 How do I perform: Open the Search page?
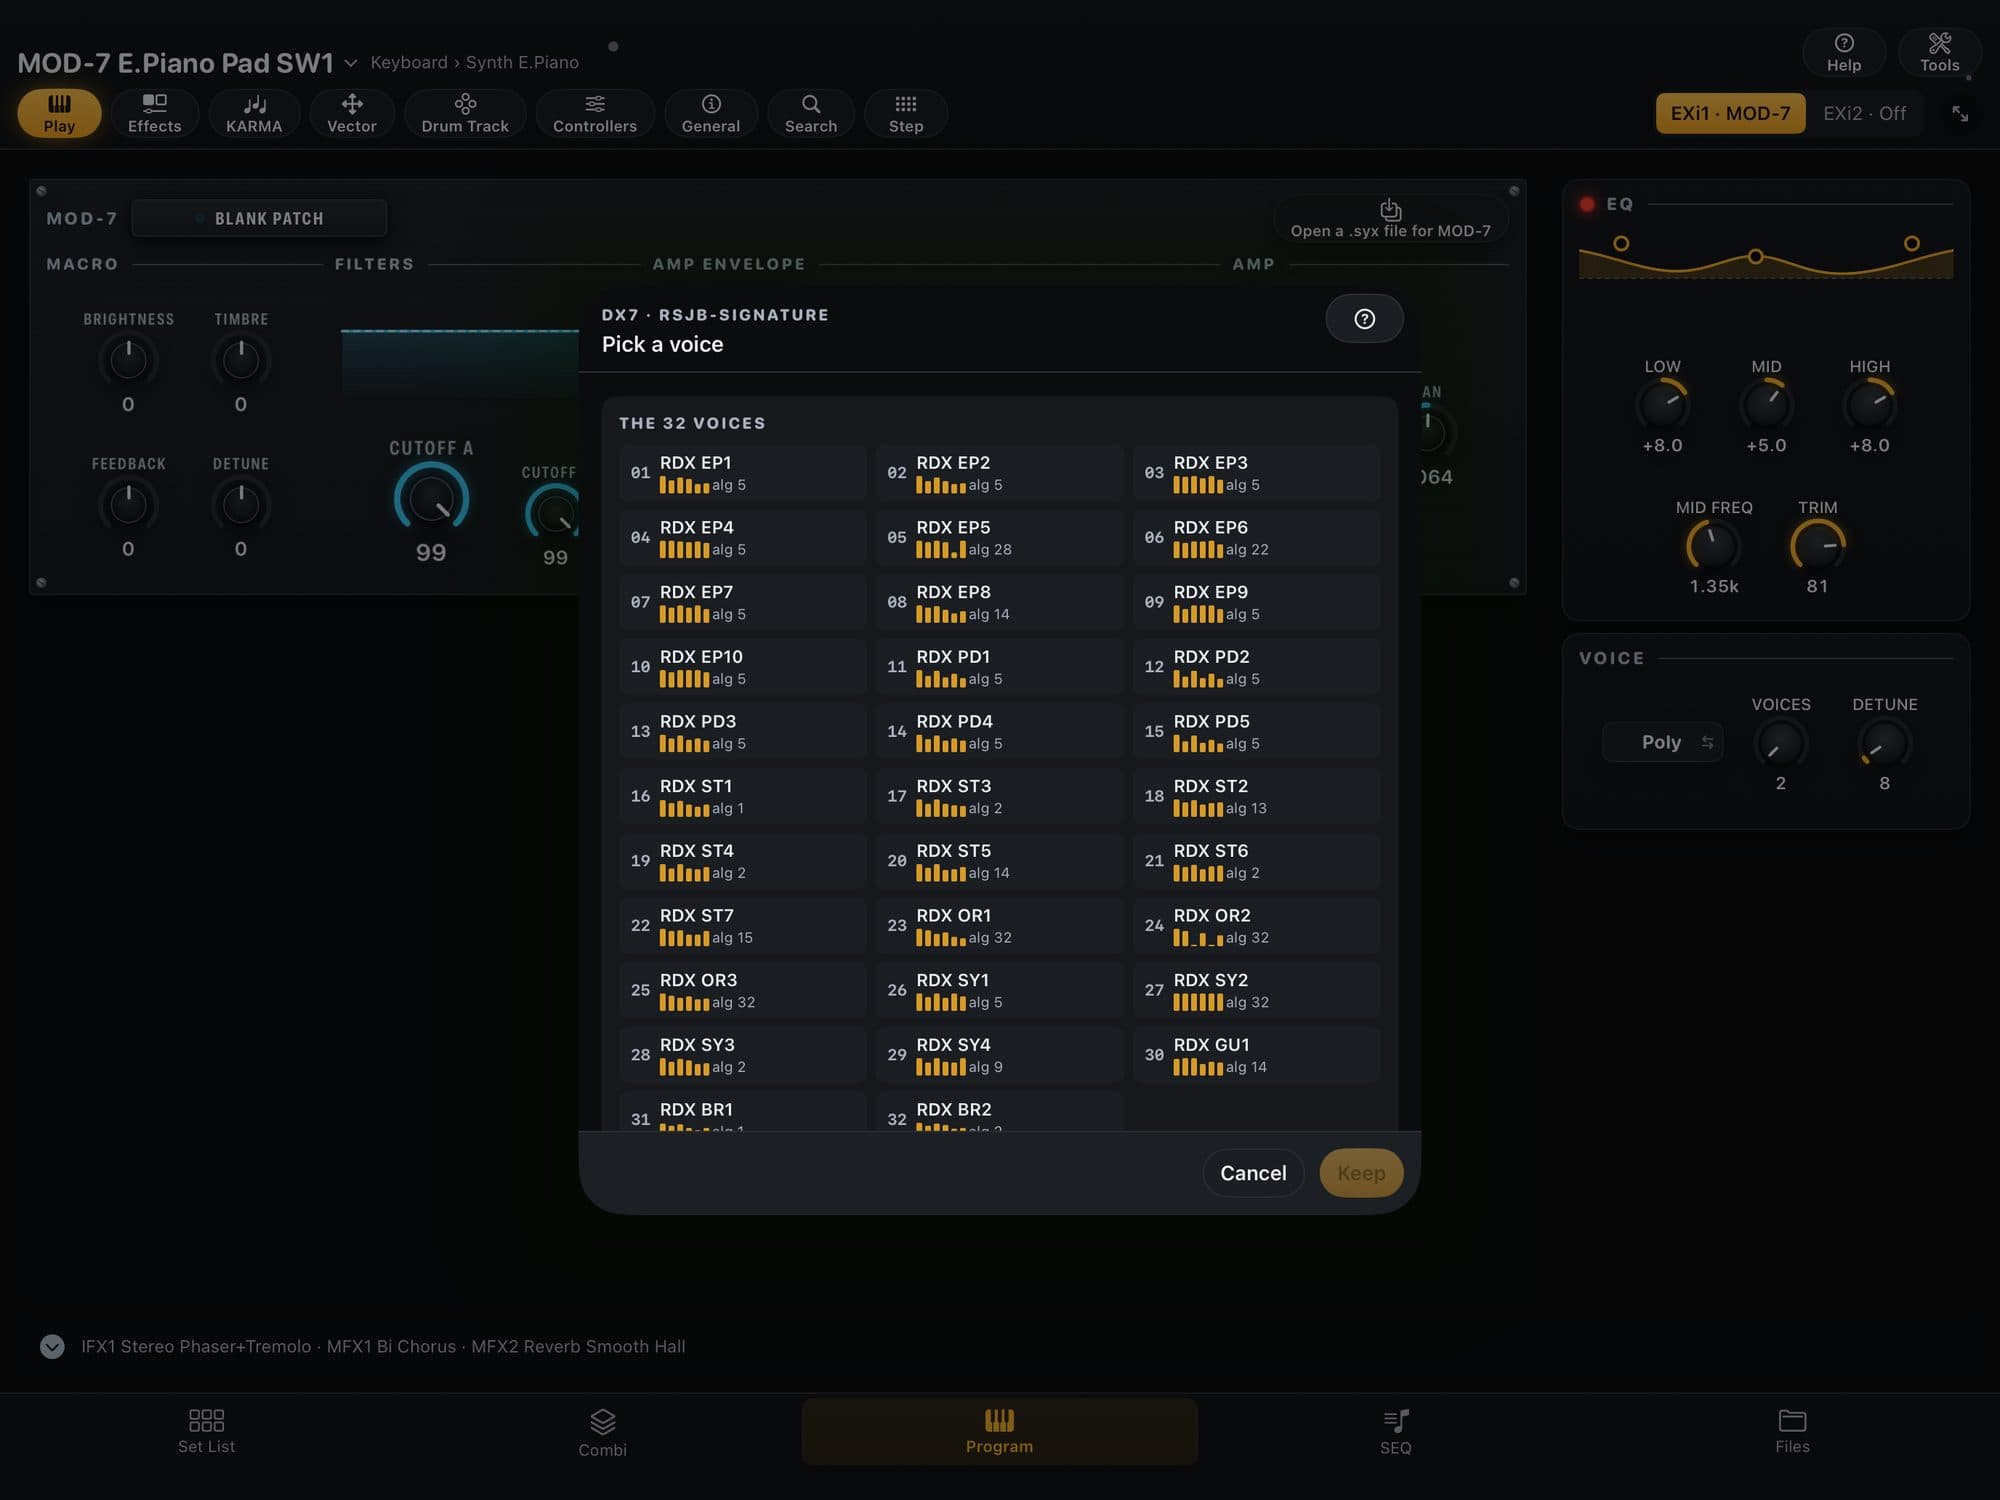[x=811, y=113]
